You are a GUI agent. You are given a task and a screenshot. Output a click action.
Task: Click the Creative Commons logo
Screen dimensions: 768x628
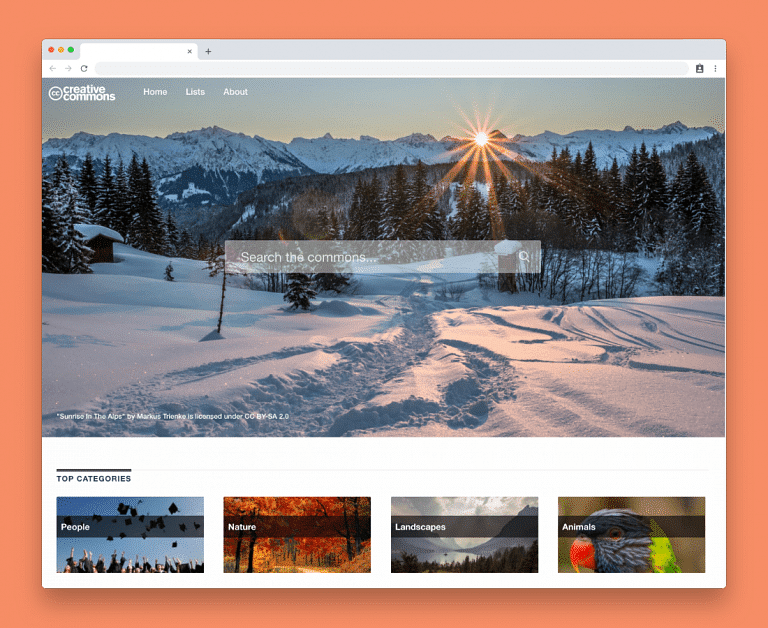point(82,93)
